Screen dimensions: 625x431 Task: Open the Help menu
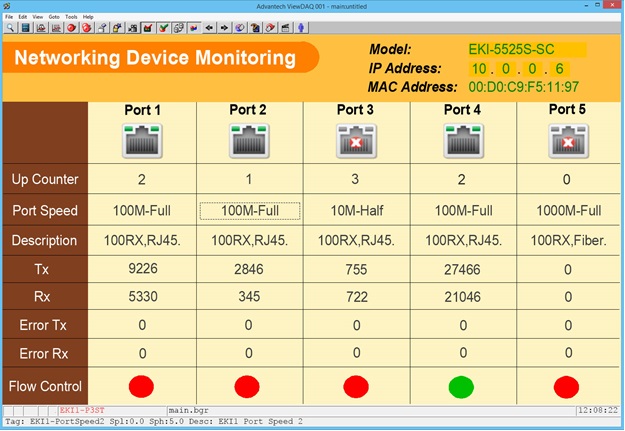pyautogui.click(x=88, y=17)
